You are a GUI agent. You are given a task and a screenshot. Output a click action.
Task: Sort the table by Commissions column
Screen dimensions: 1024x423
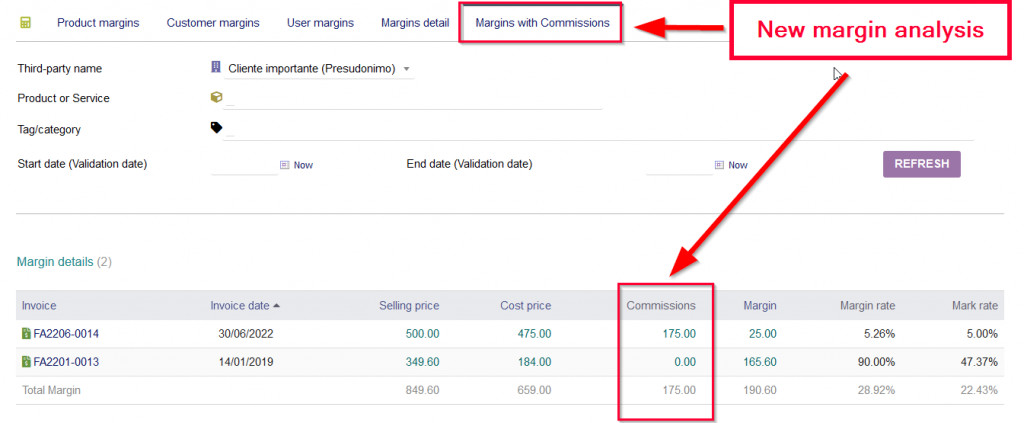click(x=661, y=306)
